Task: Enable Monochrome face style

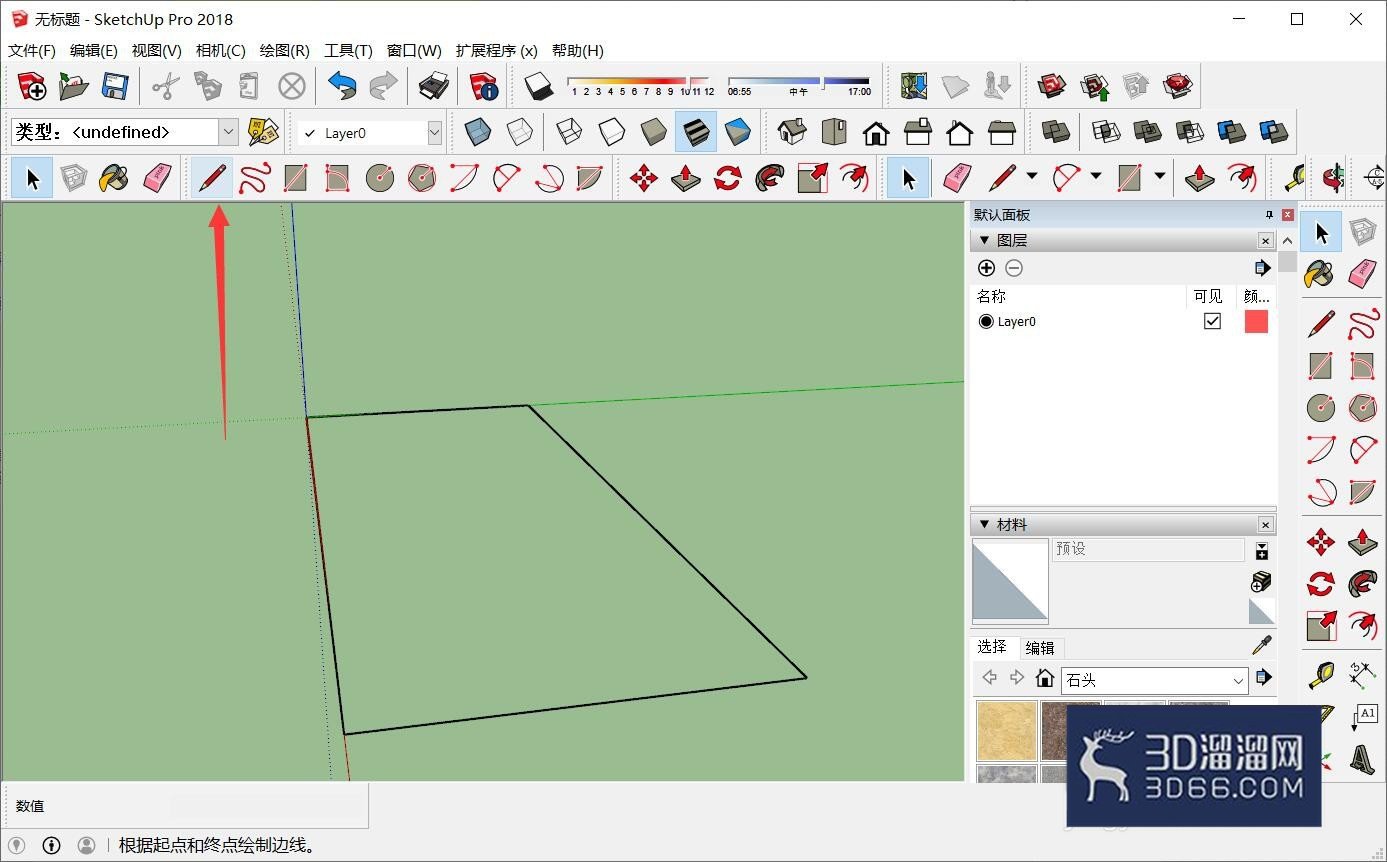Action: coord(737,132)
